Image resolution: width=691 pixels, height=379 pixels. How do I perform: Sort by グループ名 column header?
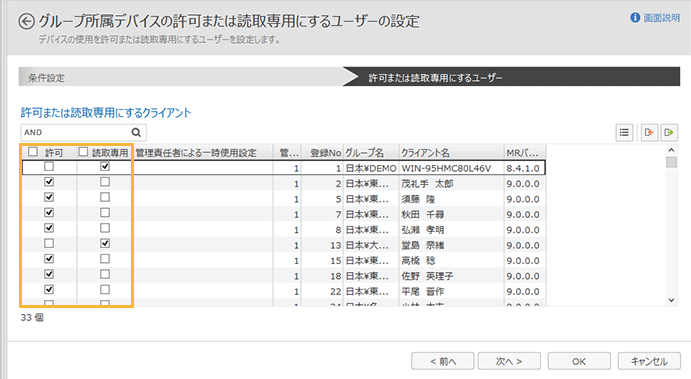tap(371, 152)
